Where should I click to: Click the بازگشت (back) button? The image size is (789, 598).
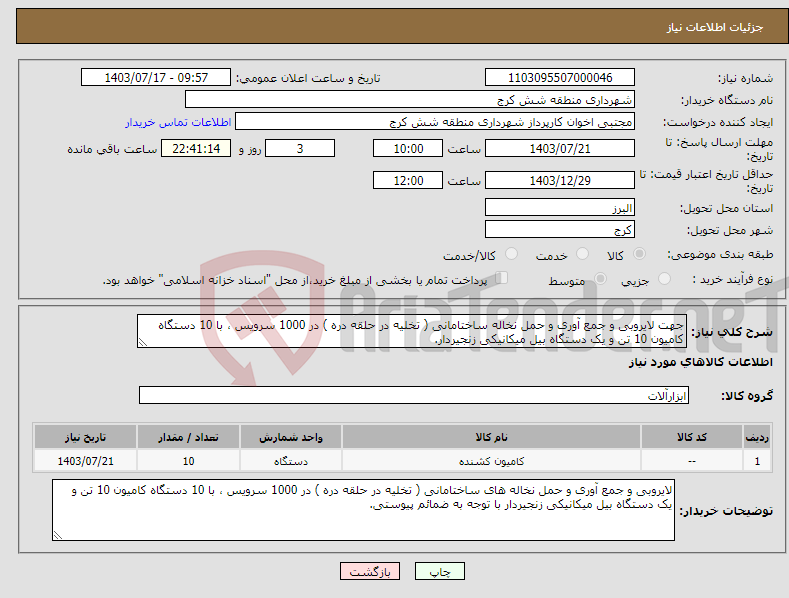point(370,571)
